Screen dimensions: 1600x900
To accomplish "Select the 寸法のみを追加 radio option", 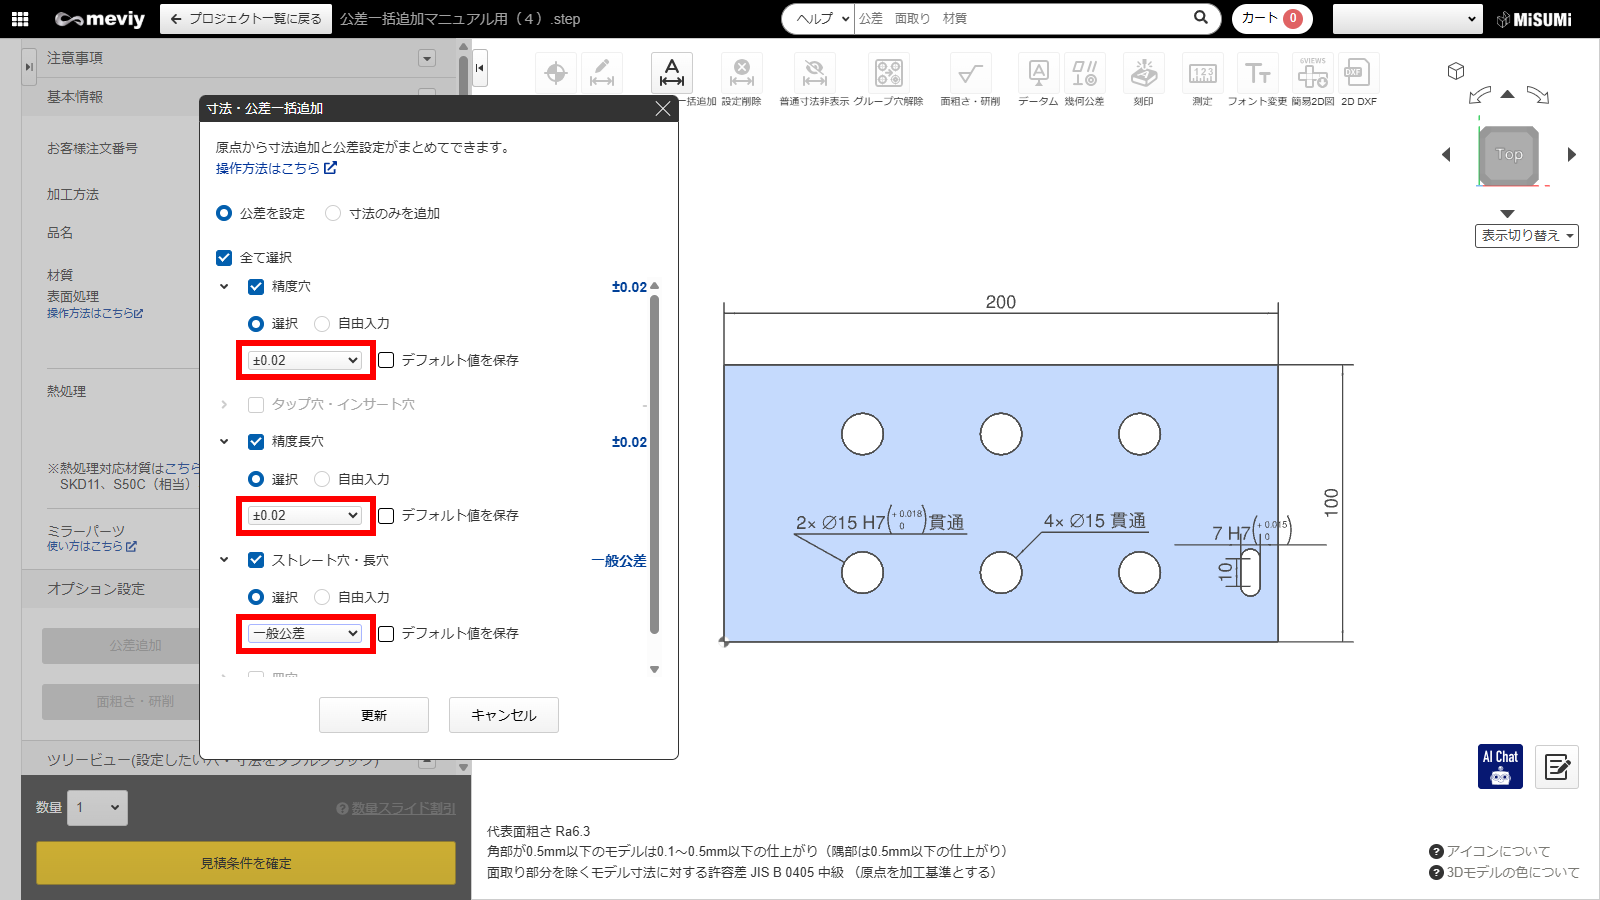I will tap(333, 213).
